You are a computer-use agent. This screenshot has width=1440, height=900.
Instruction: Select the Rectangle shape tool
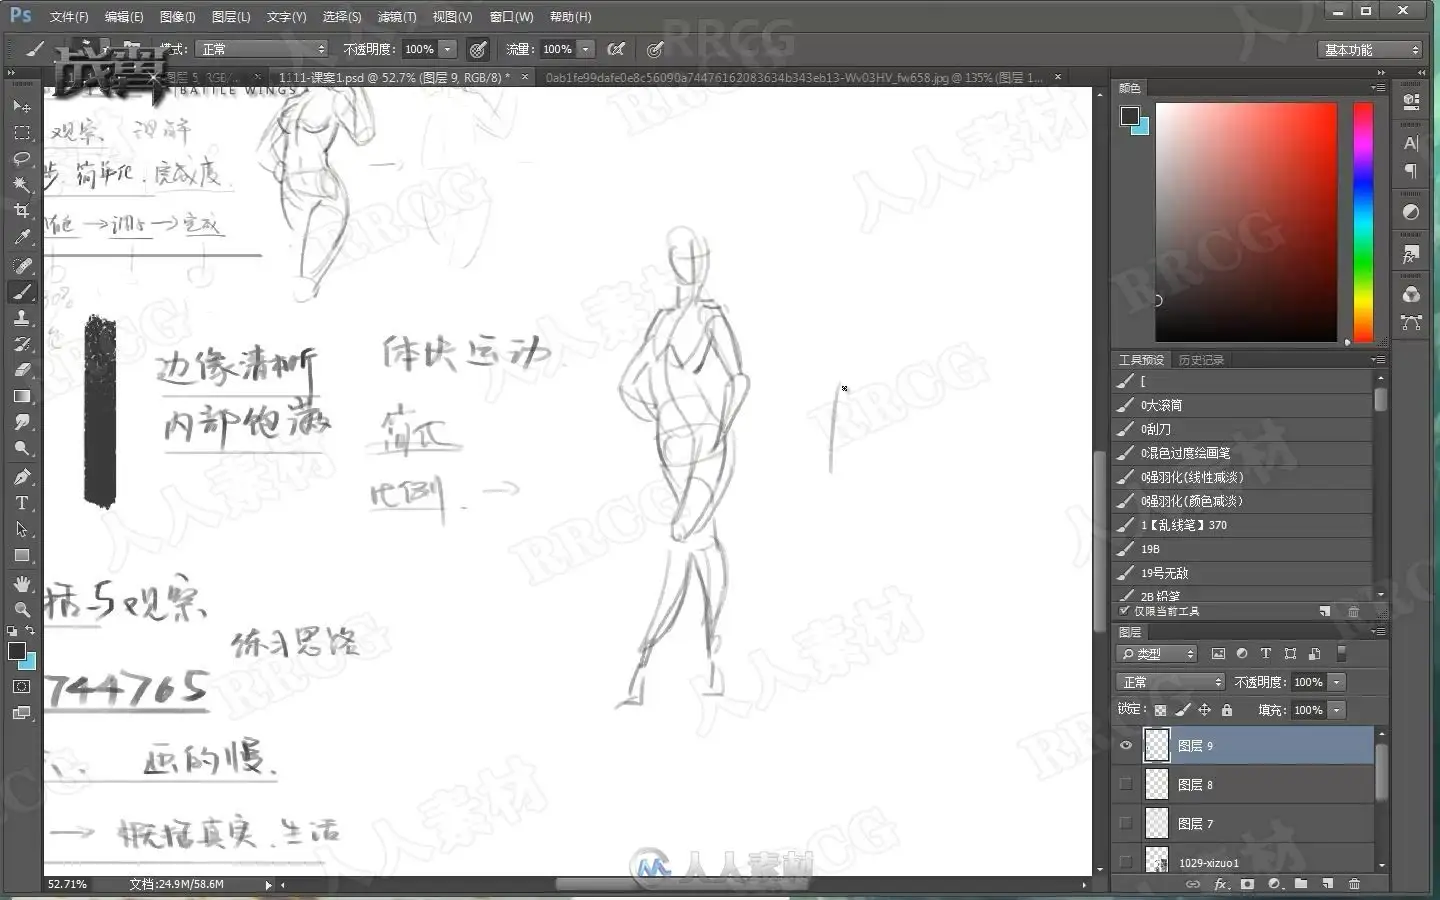point(22,556)
